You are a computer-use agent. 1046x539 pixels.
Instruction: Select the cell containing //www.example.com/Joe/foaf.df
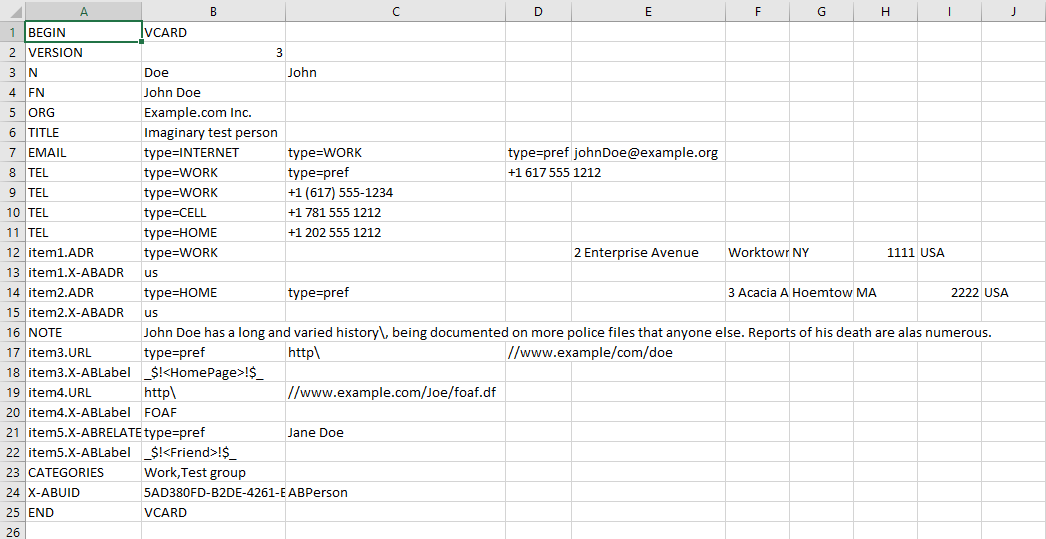coord(395,392)
